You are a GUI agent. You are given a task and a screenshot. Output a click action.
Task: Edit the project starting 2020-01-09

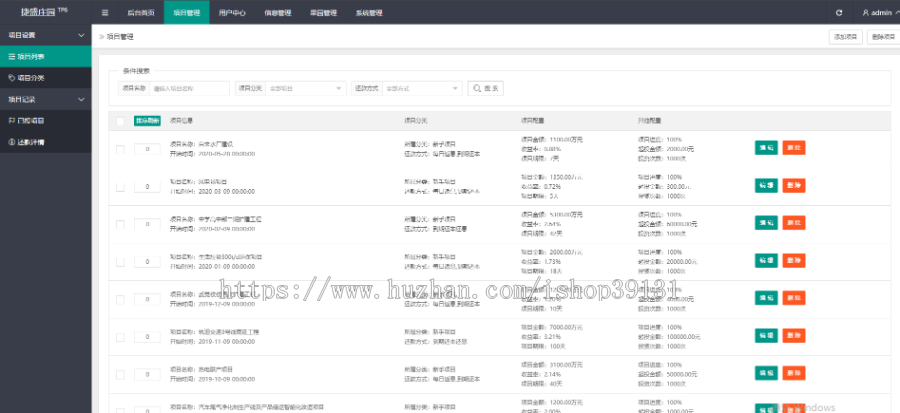tap(766, 260)
